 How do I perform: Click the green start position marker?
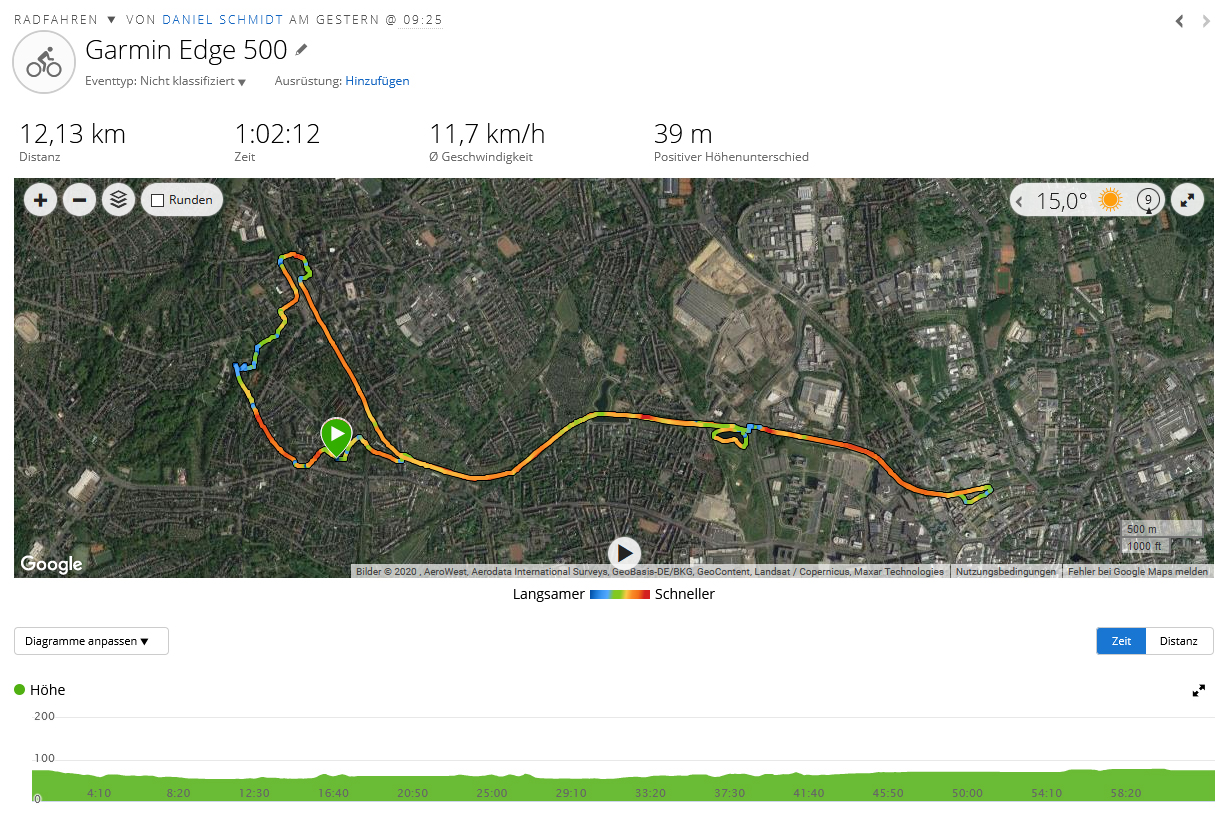point(336,435)
